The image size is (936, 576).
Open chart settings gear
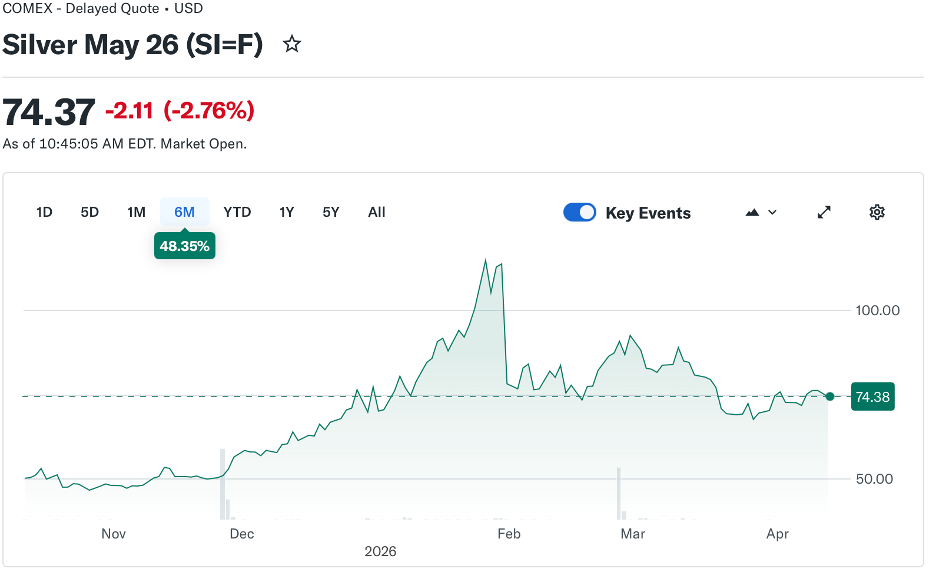877,212
